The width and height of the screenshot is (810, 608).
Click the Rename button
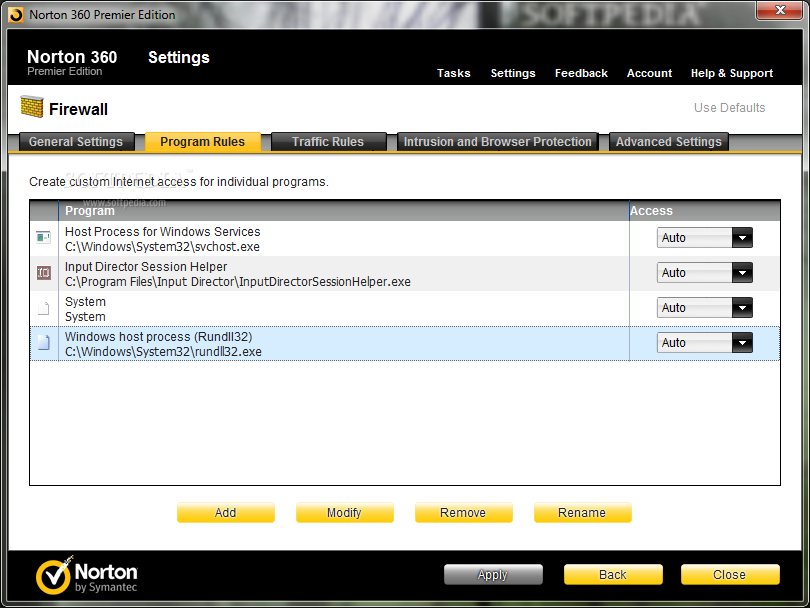(582, 512)
